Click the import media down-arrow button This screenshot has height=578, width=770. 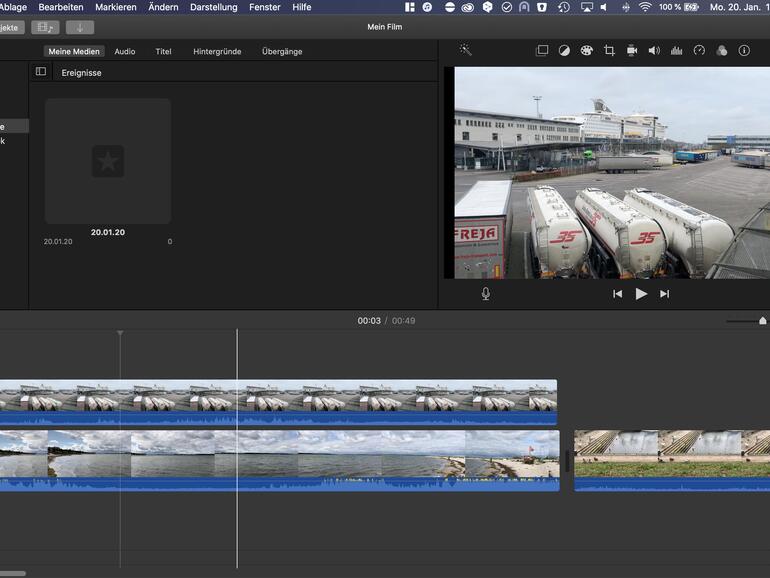click(80, 27)
